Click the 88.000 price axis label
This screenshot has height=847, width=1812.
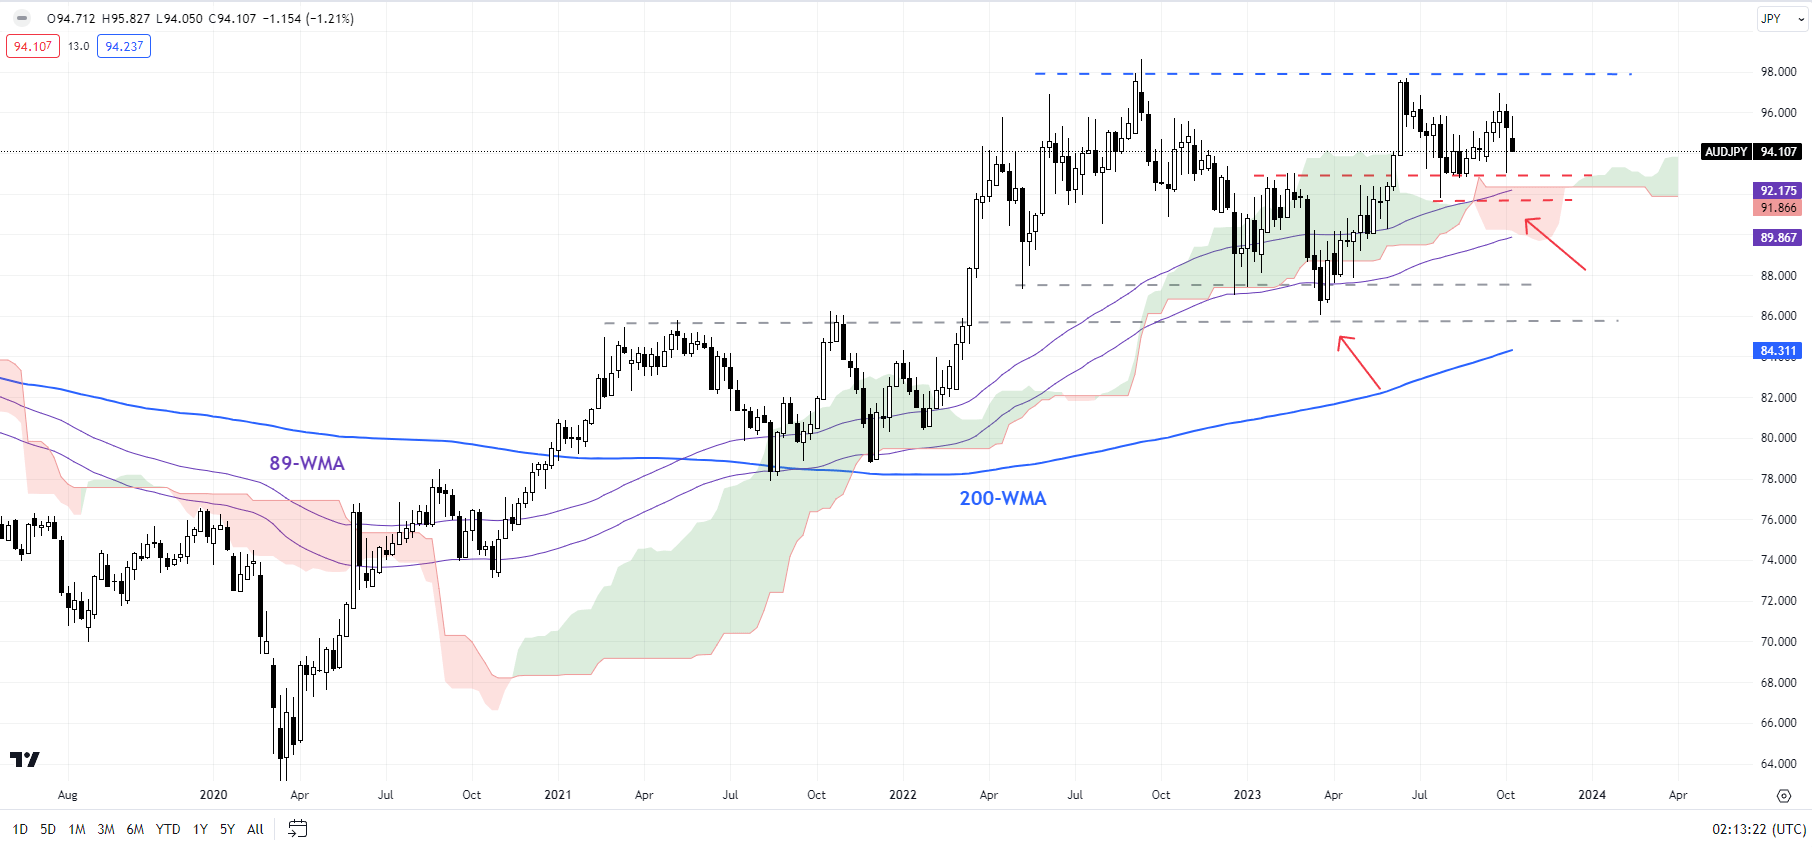1778,276
